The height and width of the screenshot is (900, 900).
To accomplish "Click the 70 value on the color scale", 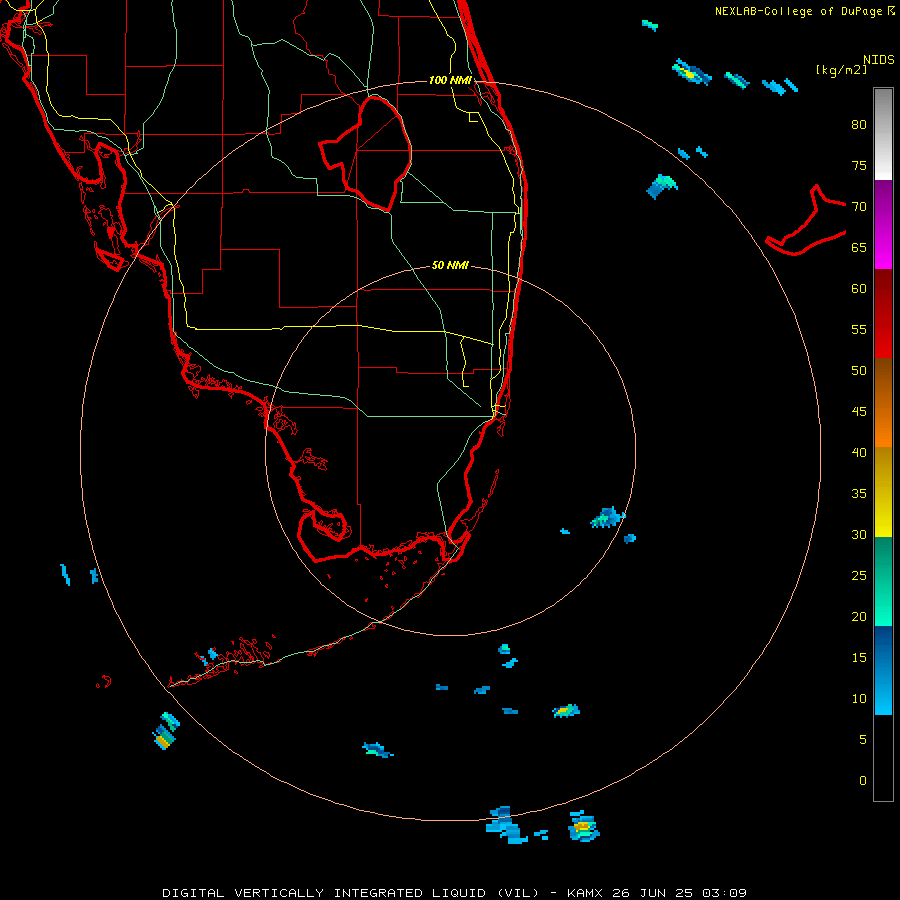I will [859, 207].
